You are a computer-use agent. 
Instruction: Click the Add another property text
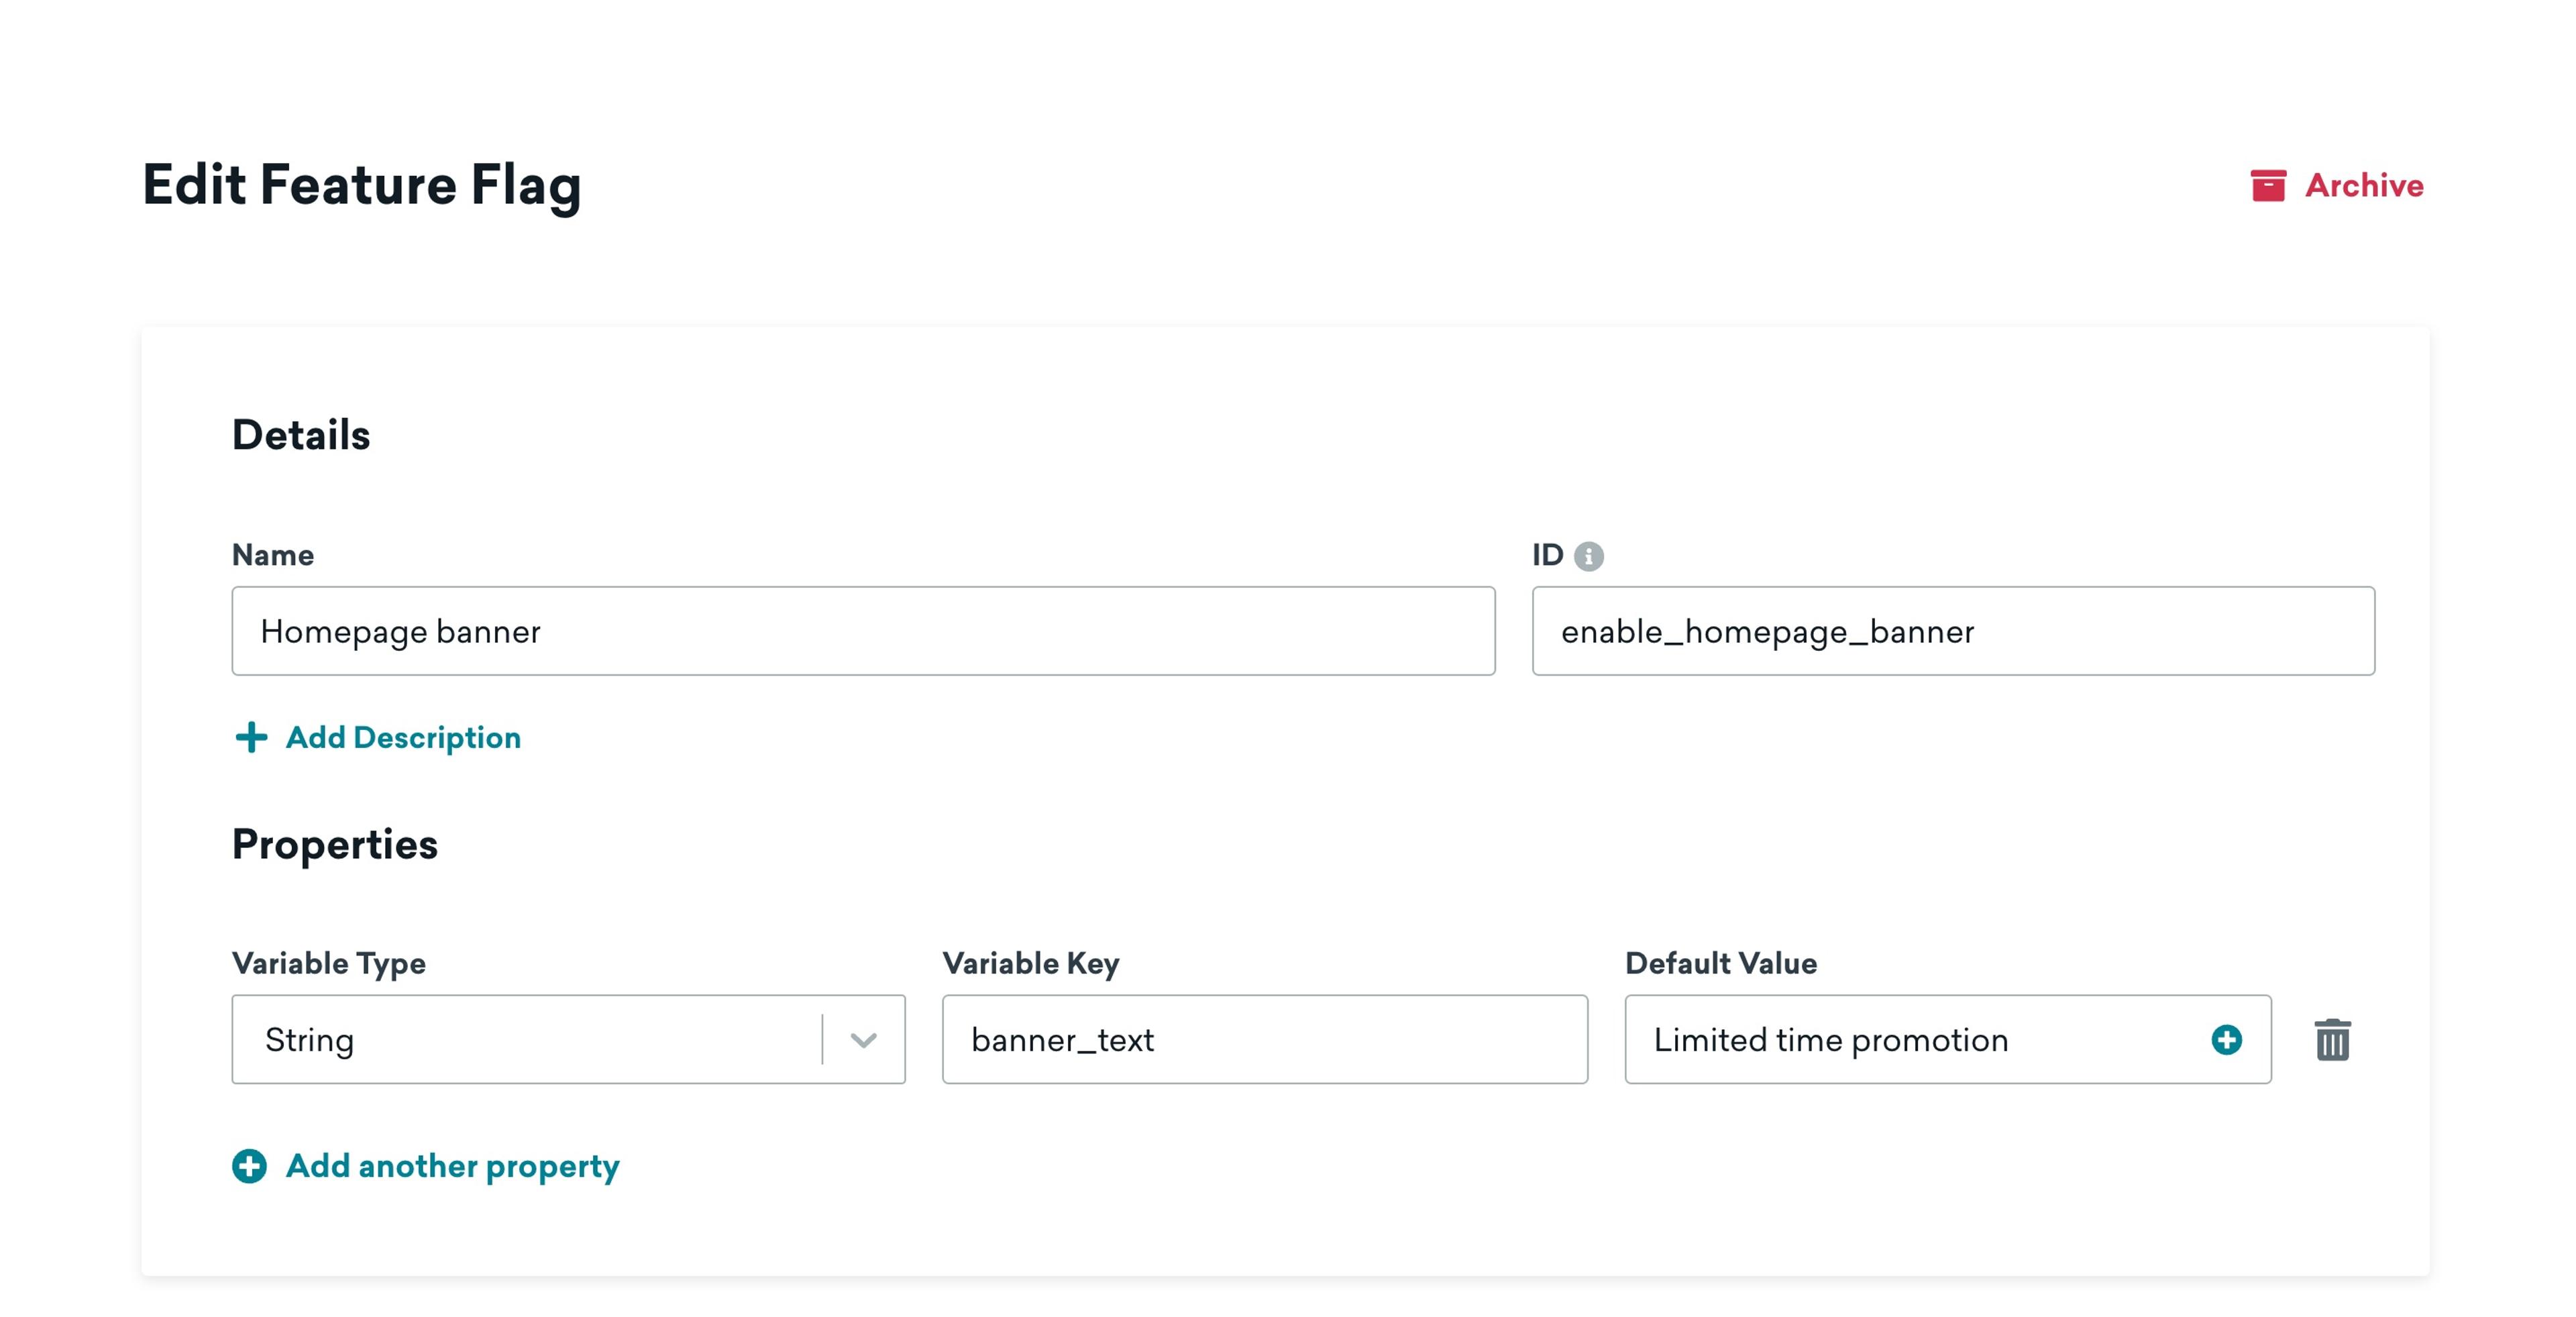pyautogui.click(x=452, y=1166)
